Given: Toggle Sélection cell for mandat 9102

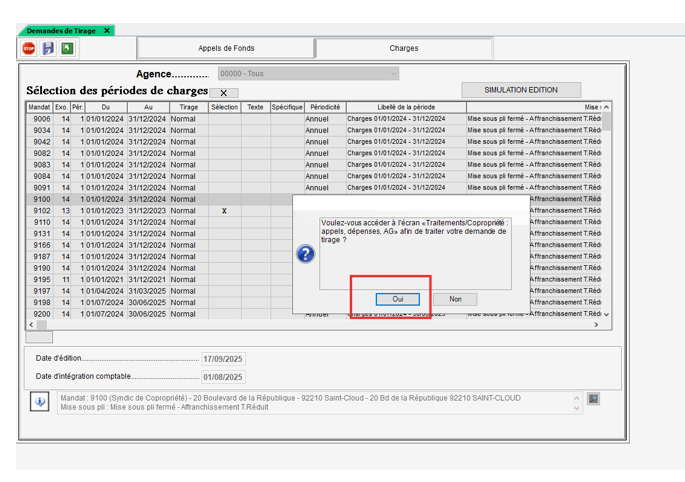Looking at the screenshot, I should (x=224, y=211).
